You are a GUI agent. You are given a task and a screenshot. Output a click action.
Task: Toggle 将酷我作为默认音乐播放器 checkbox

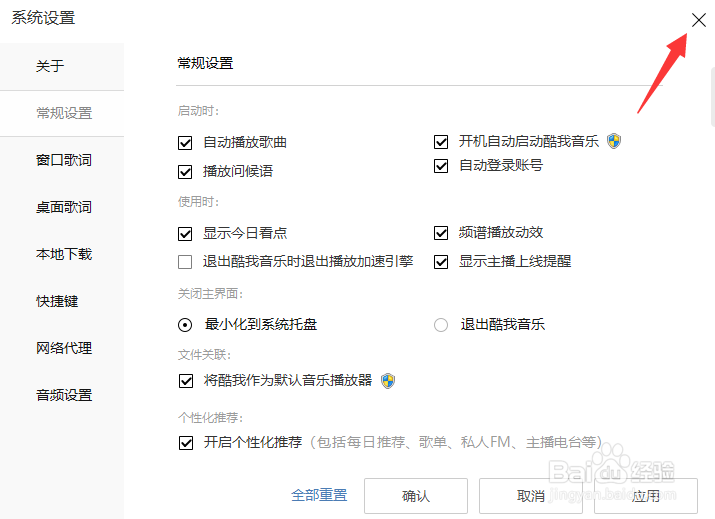(186, 381)
